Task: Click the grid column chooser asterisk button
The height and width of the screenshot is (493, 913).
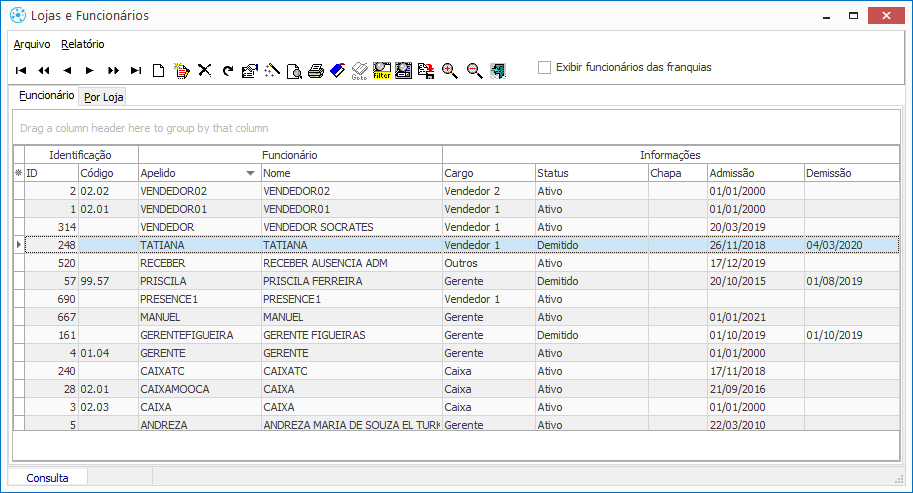Action: [18, 173]
